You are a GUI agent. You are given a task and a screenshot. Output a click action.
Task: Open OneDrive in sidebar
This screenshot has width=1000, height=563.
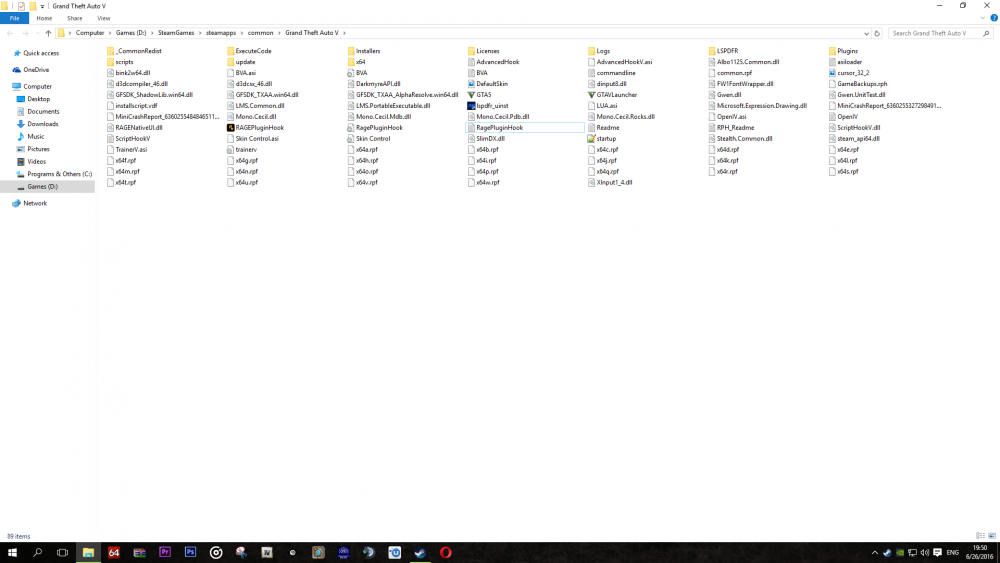[36, 70]
